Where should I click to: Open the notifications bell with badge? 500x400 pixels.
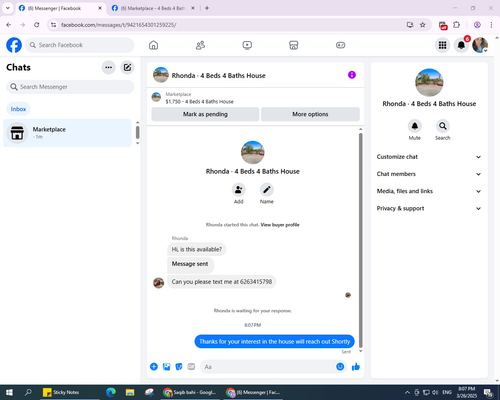(x=461, y=45)
